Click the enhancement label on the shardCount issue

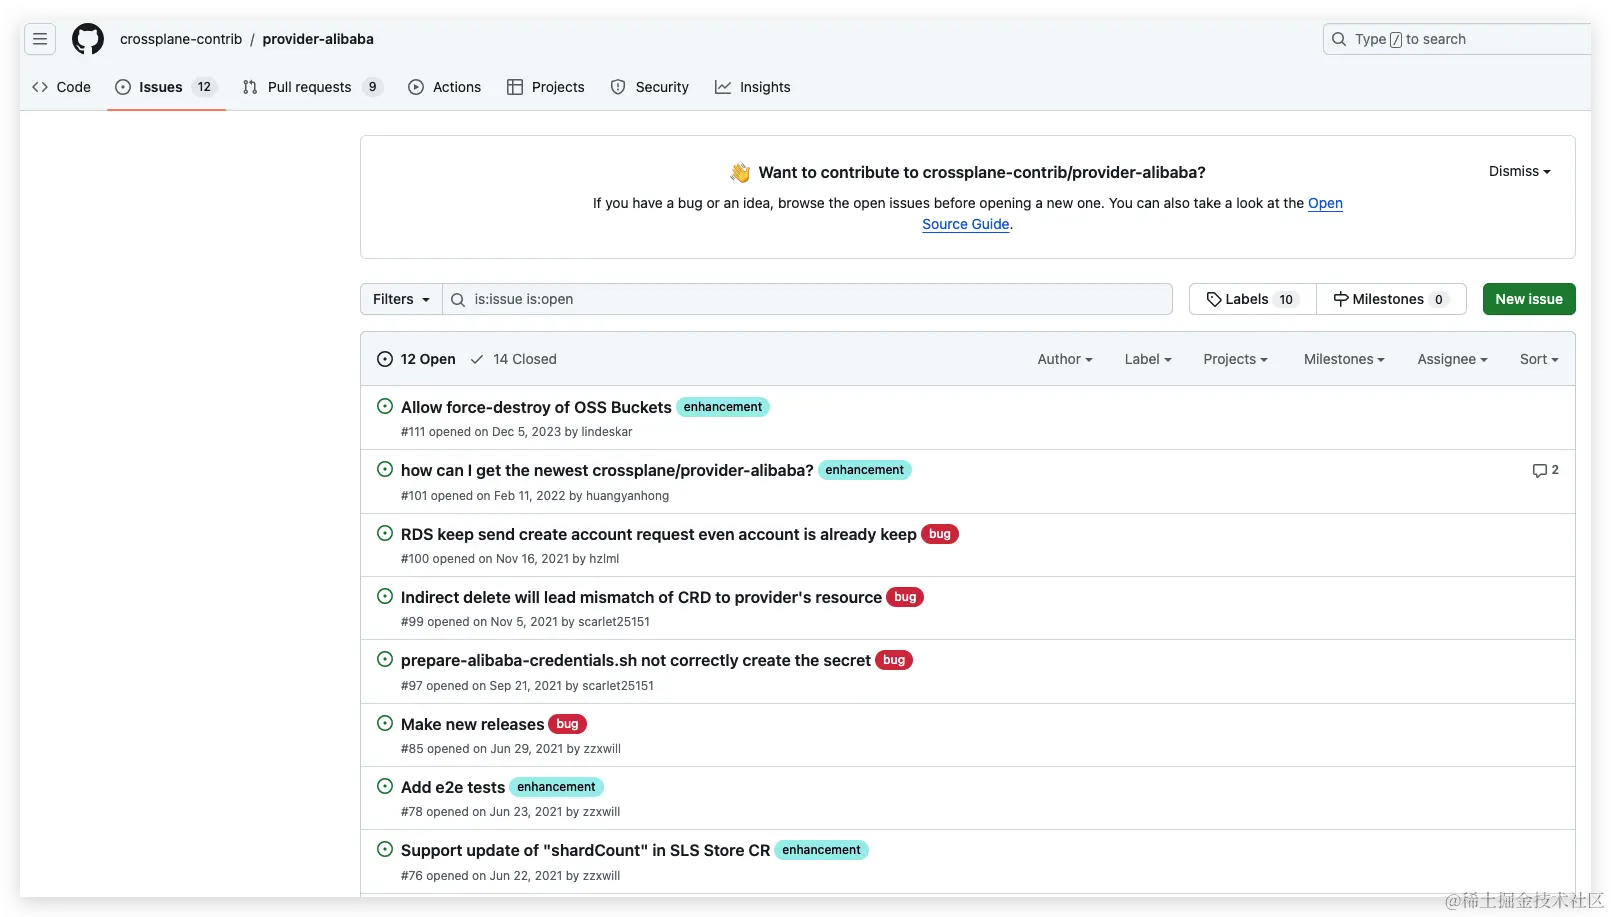point(821,850)
